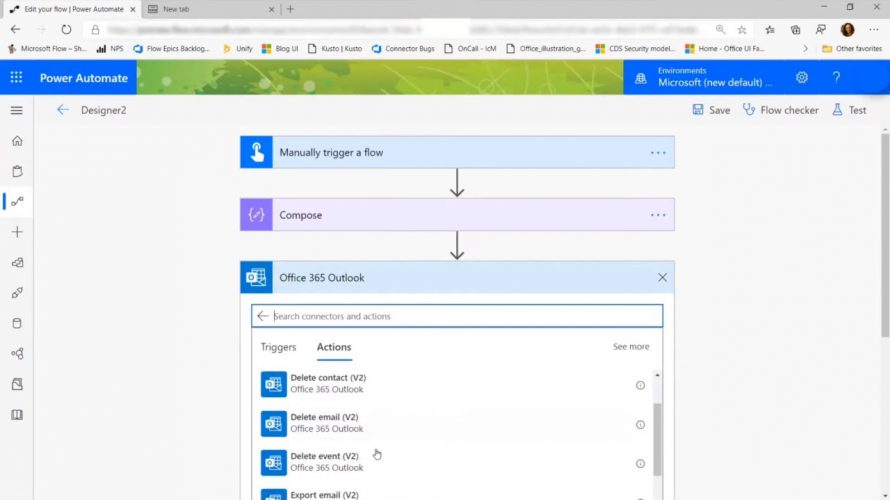Activate the Edit your flow browser tab
Image resolution: width=890 pixels, height=500 pixels.
point(70,9)
